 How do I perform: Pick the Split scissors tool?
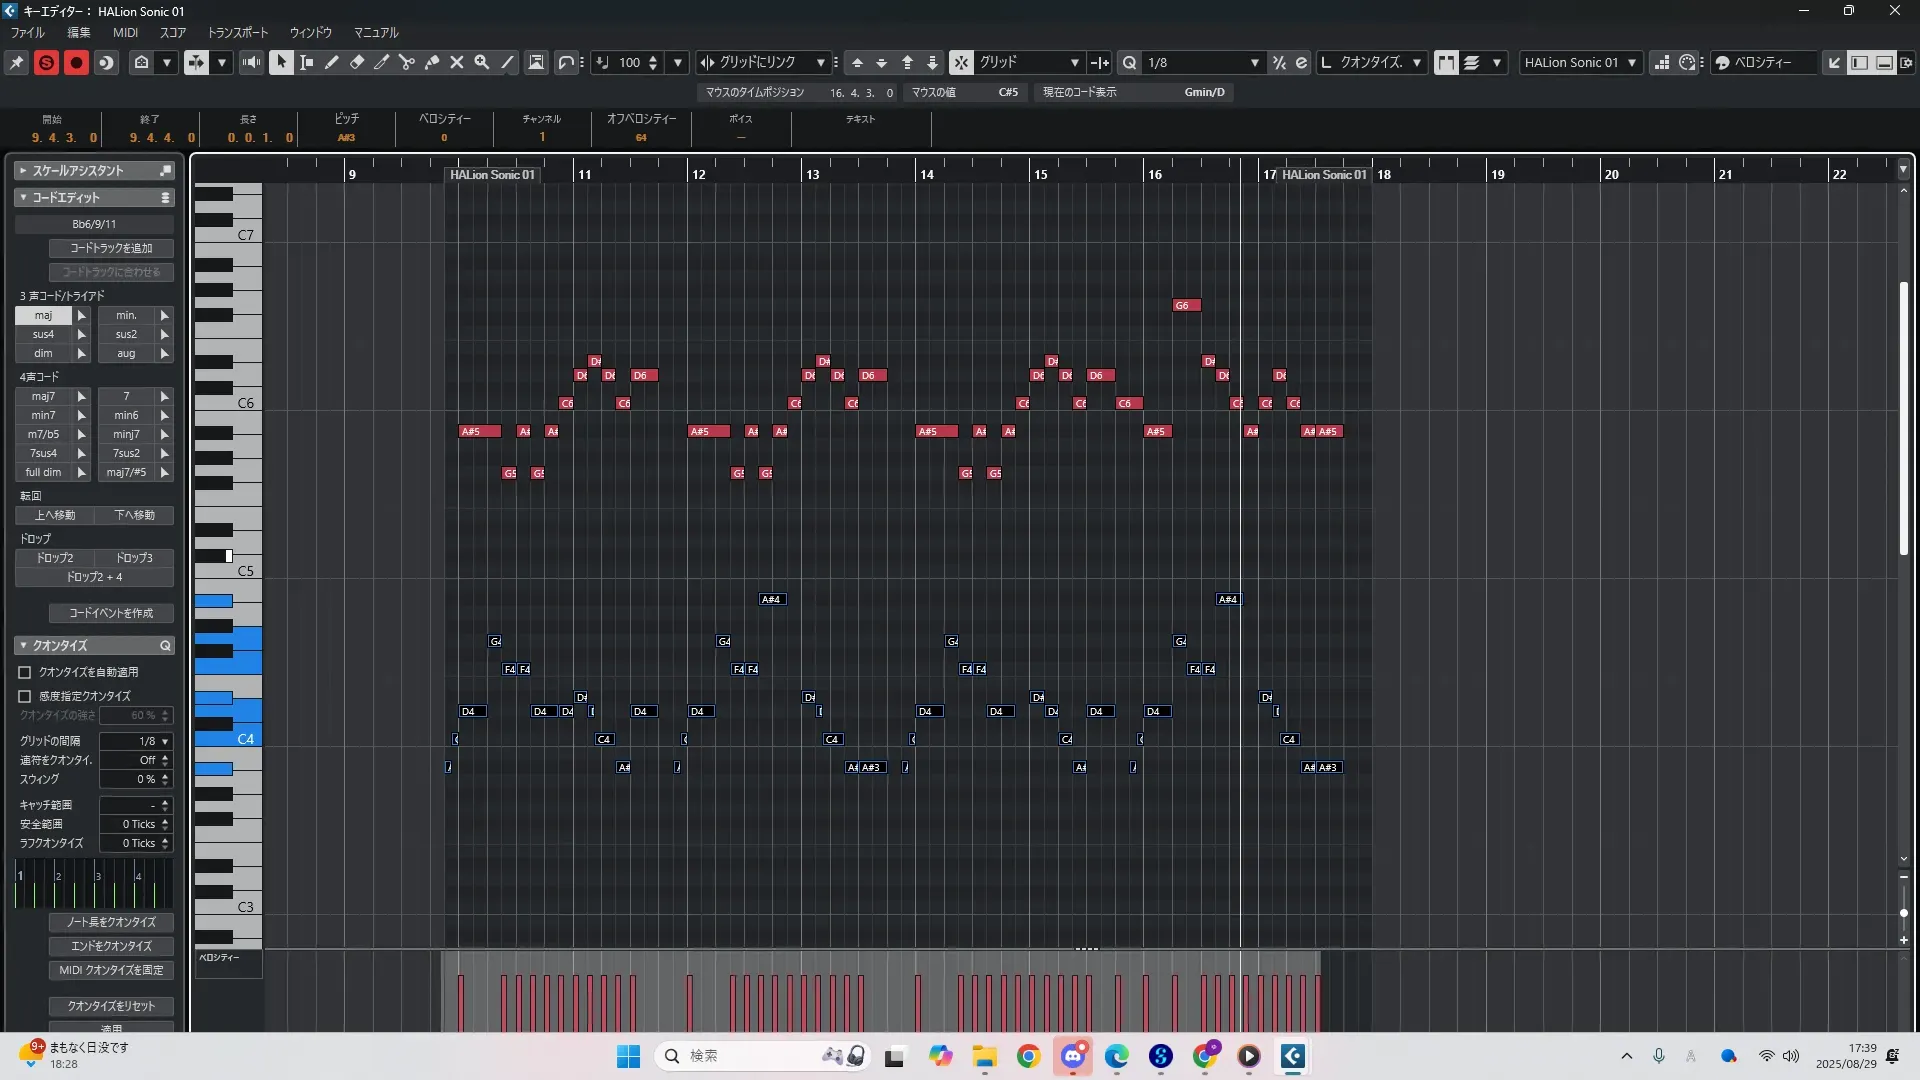pos(406,62)
